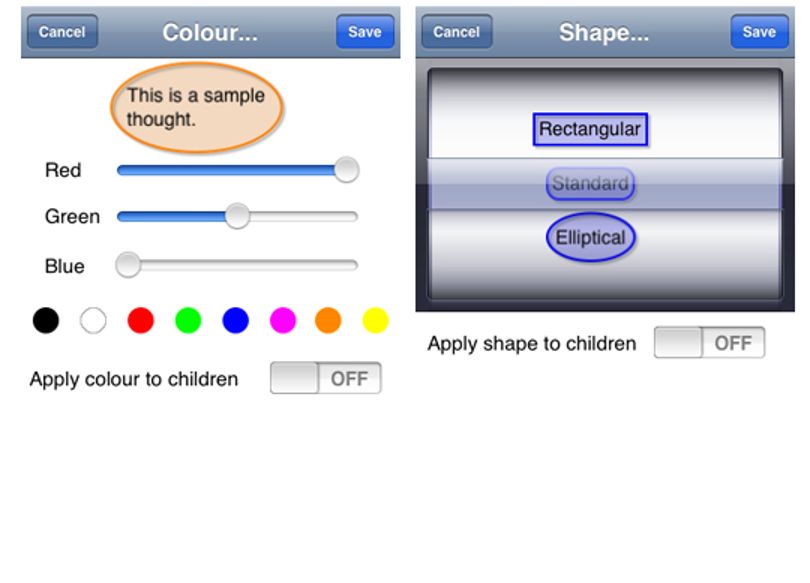Choose Standard shape in picker

[x=590, y=183]
